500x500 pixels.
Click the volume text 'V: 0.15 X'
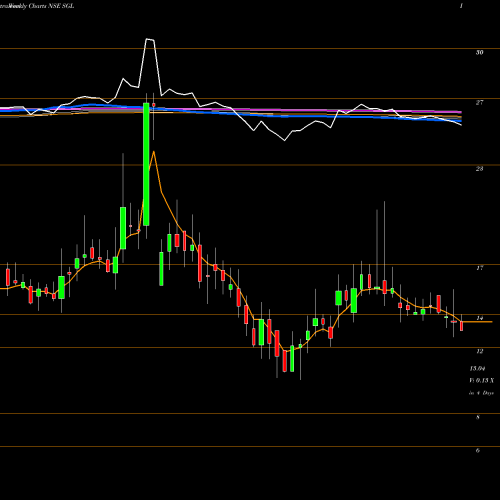pos(482,380)
